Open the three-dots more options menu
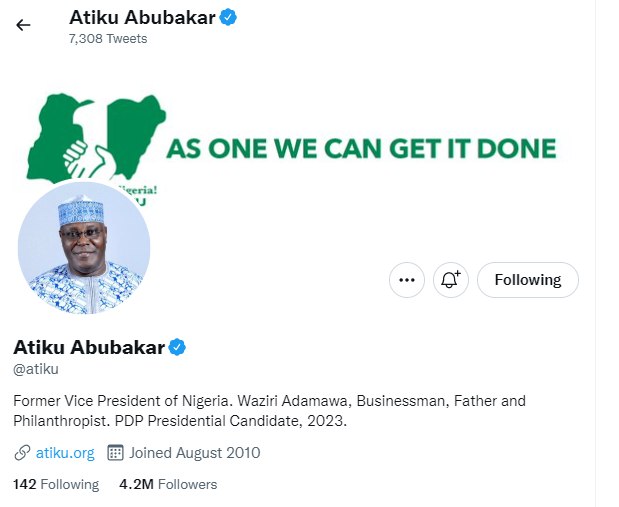Viewport: 619px width, 507px height. (406, 280)
